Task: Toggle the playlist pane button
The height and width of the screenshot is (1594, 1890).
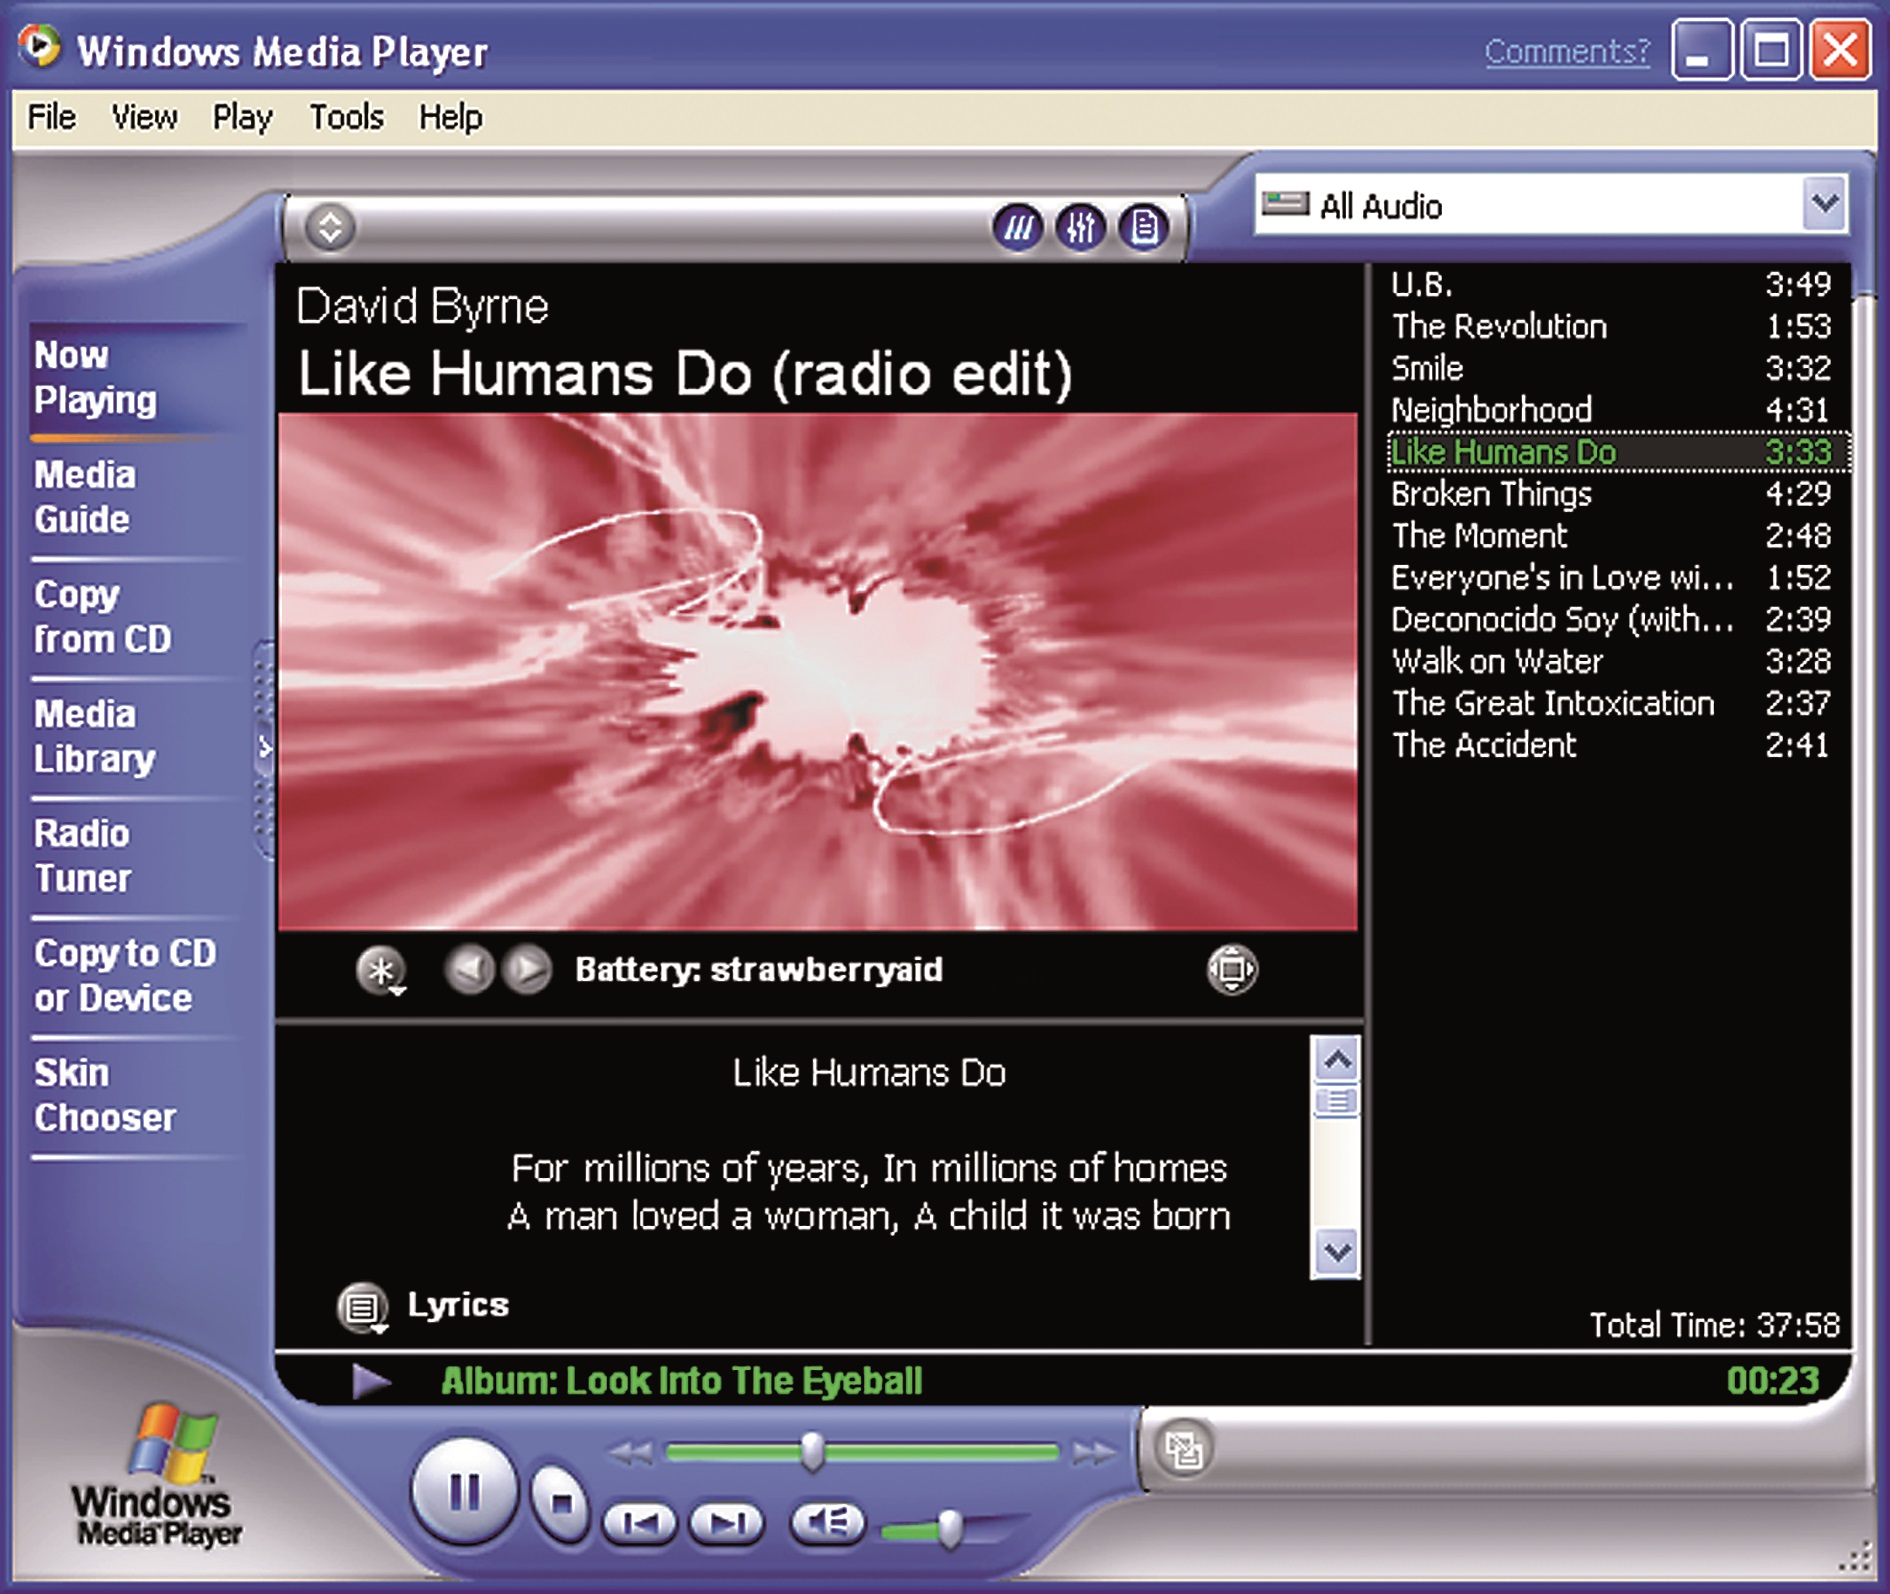Action: 1144,228
